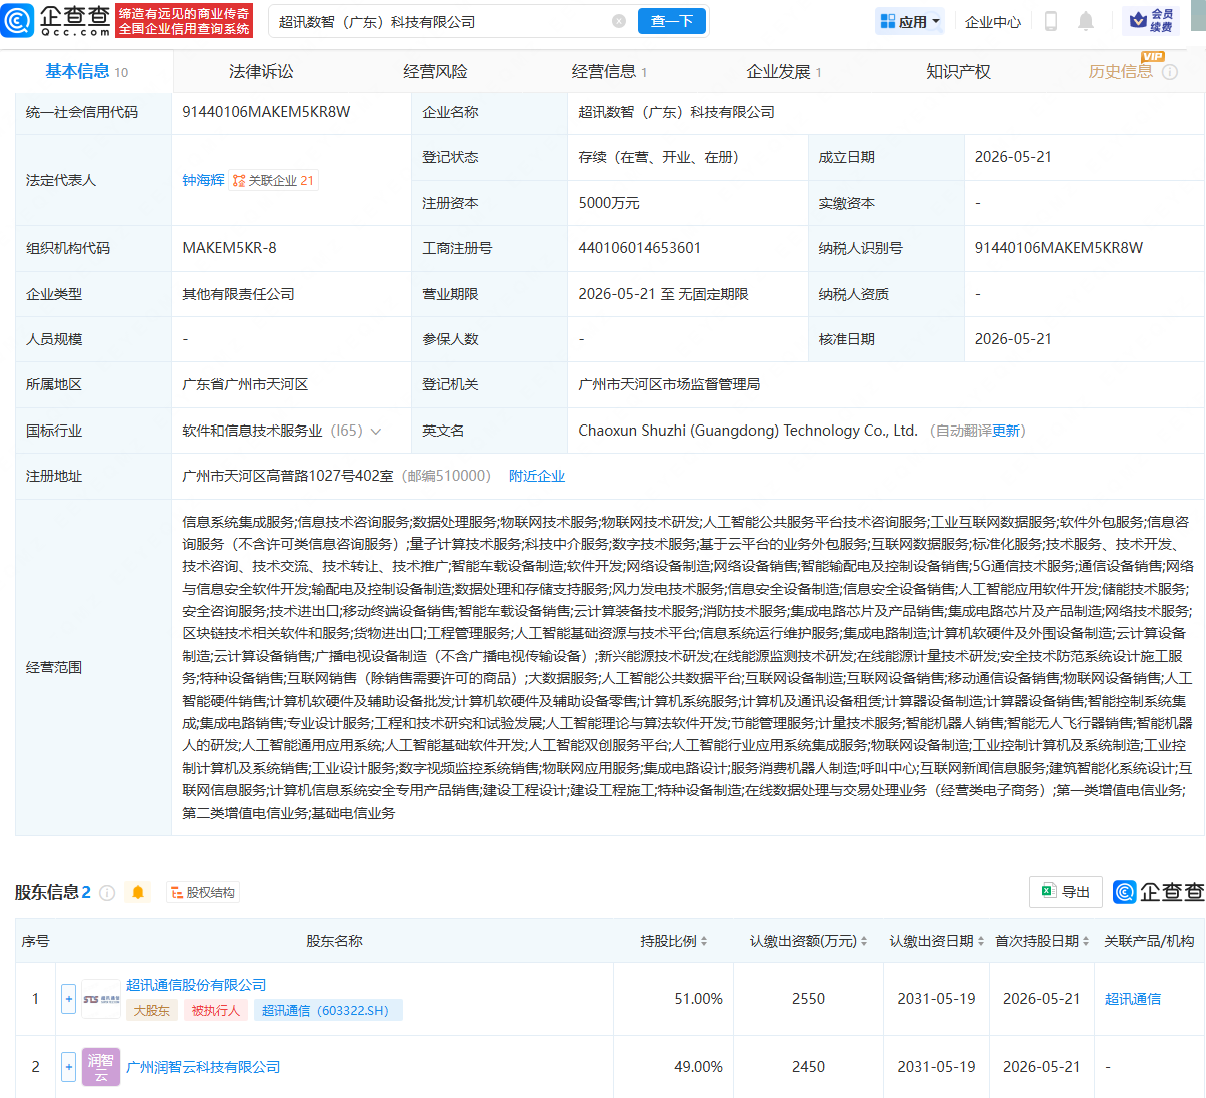Open 附近企业 link
The height and width of the screenshot is (1098, 1206).
tap(537, 476)
